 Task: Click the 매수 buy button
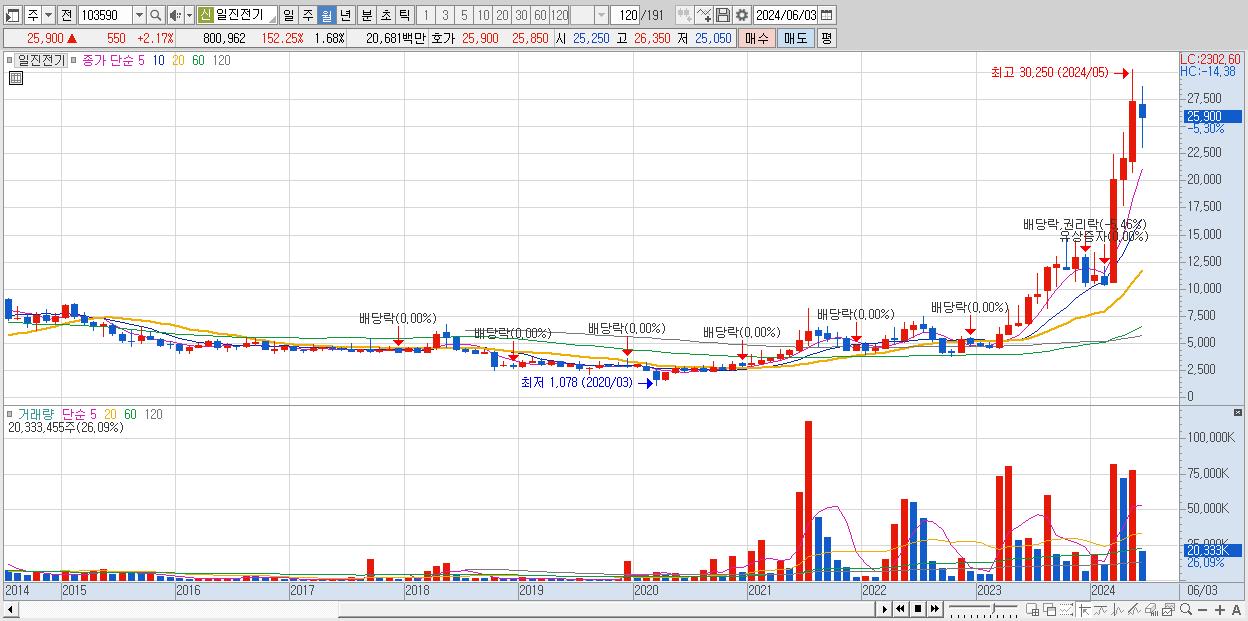(x=757, y=38)
